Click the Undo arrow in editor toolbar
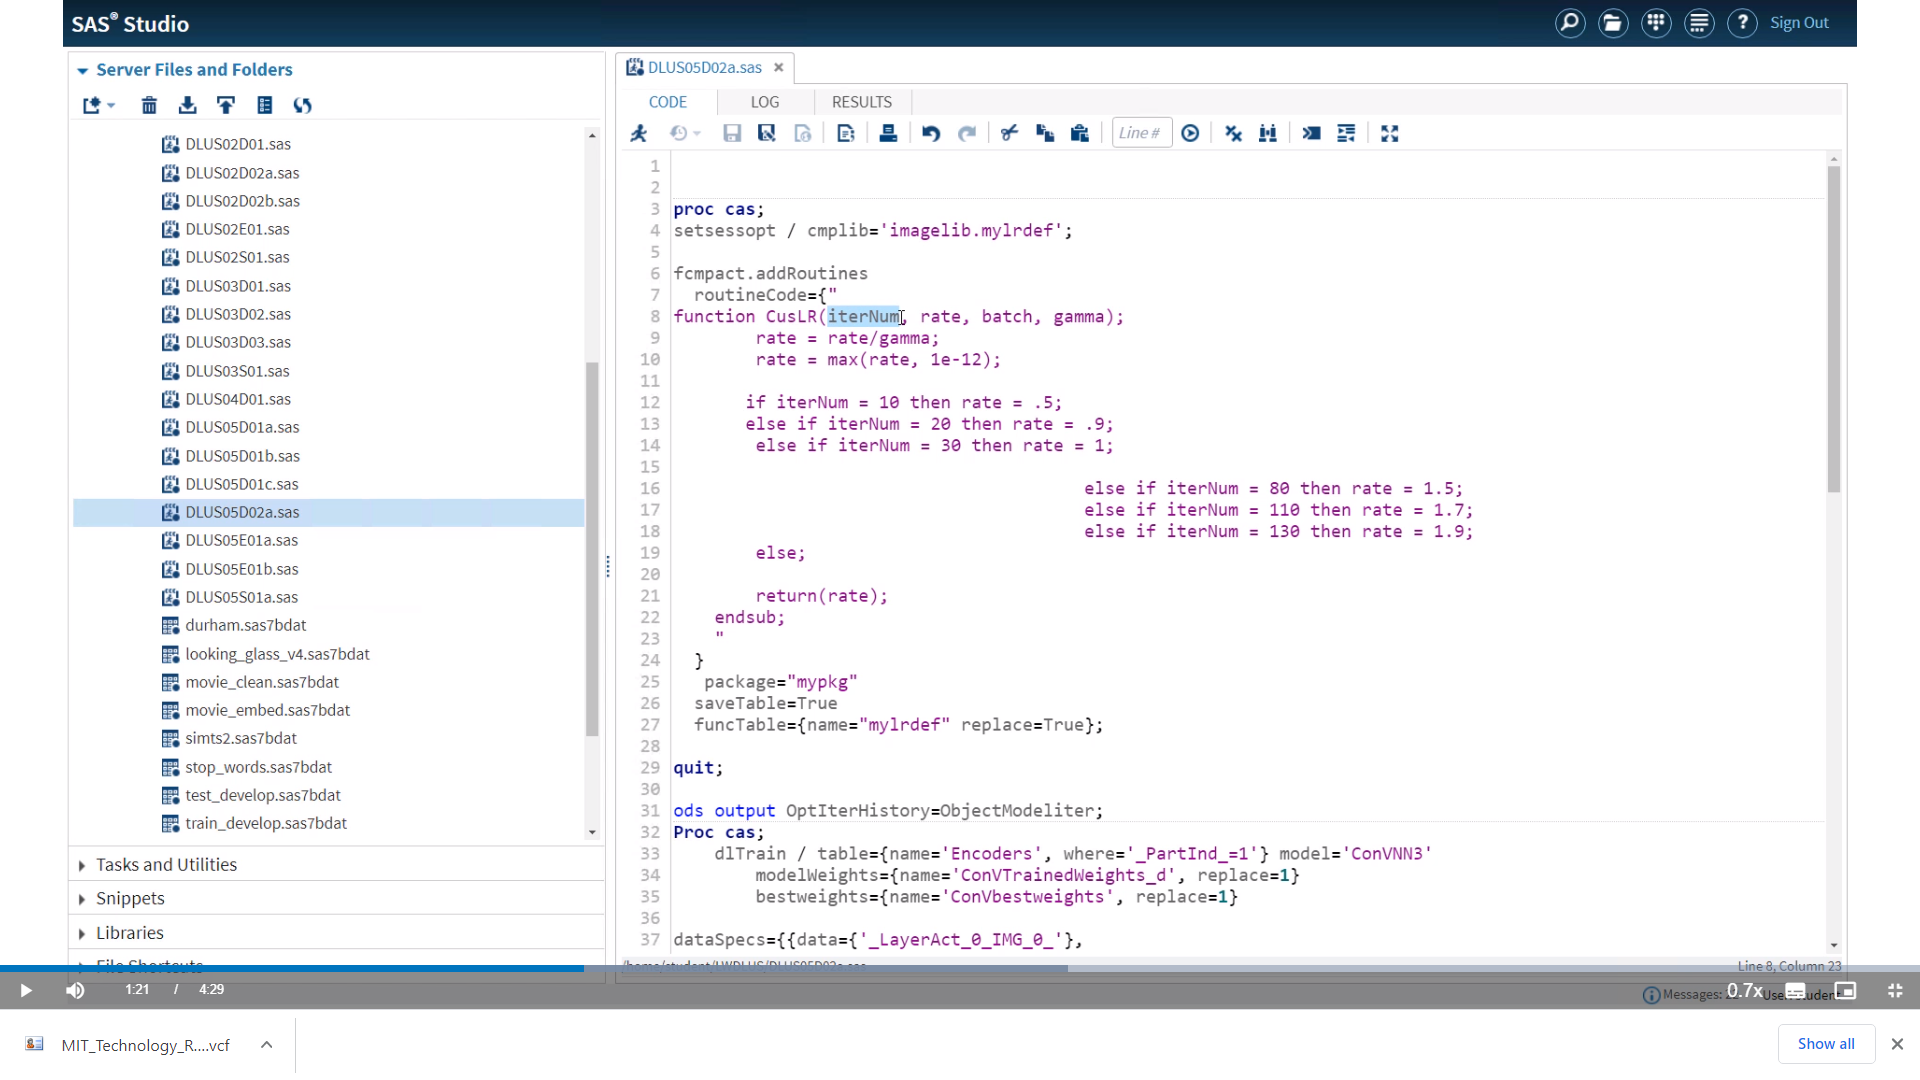Image resolution: width=1920 pixels, height=1080 pixels. click(931, 133)
